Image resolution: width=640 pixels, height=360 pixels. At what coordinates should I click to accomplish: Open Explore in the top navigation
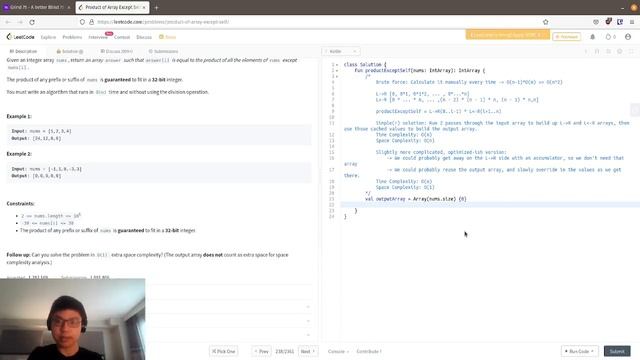pyautogui.click(x=48, y=37)
